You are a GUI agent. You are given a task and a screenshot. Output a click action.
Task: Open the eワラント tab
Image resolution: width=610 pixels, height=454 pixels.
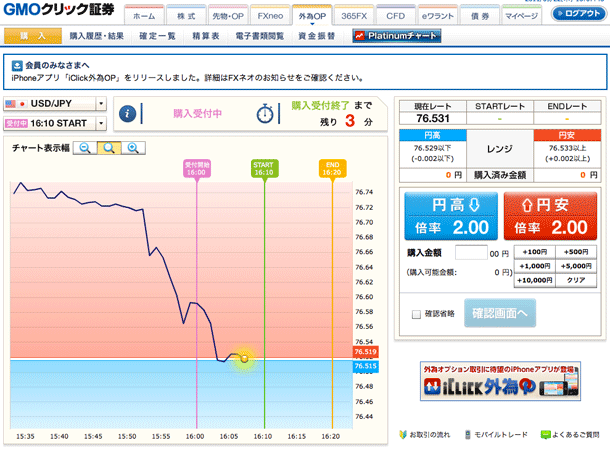(438, 16)
